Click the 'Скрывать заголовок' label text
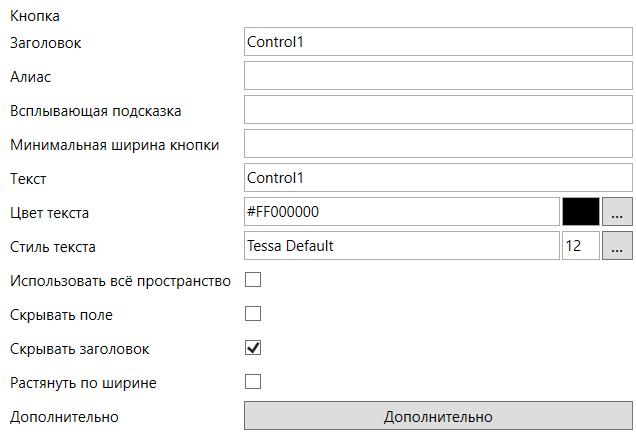Image resolution: width=636 pixels, height=439 pixels. click(80, 349)
